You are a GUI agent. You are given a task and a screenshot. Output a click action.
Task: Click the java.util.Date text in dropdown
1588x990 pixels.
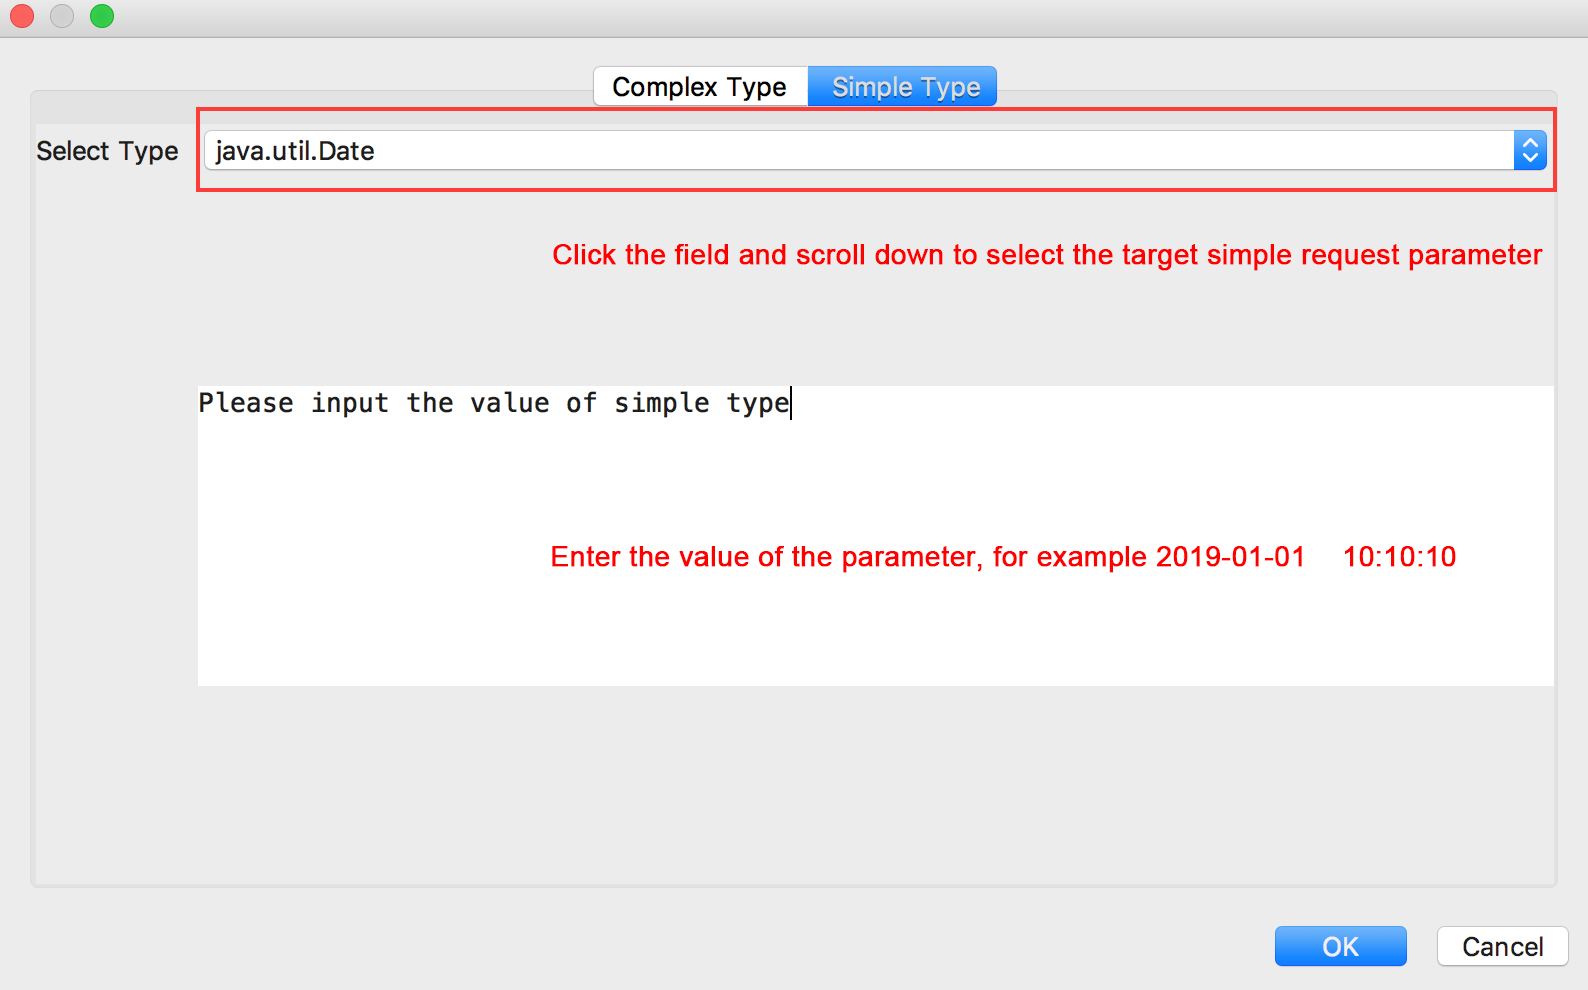coord(295,151)
